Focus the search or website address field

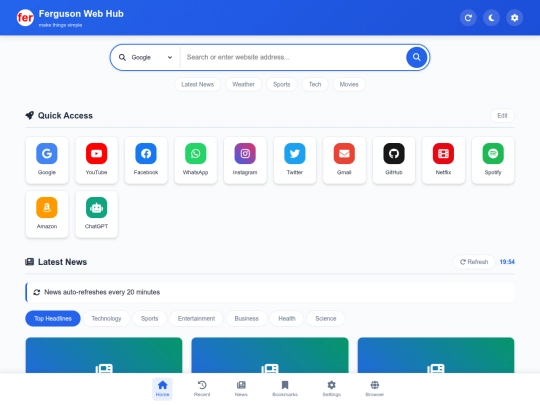[x=293, y=57]
